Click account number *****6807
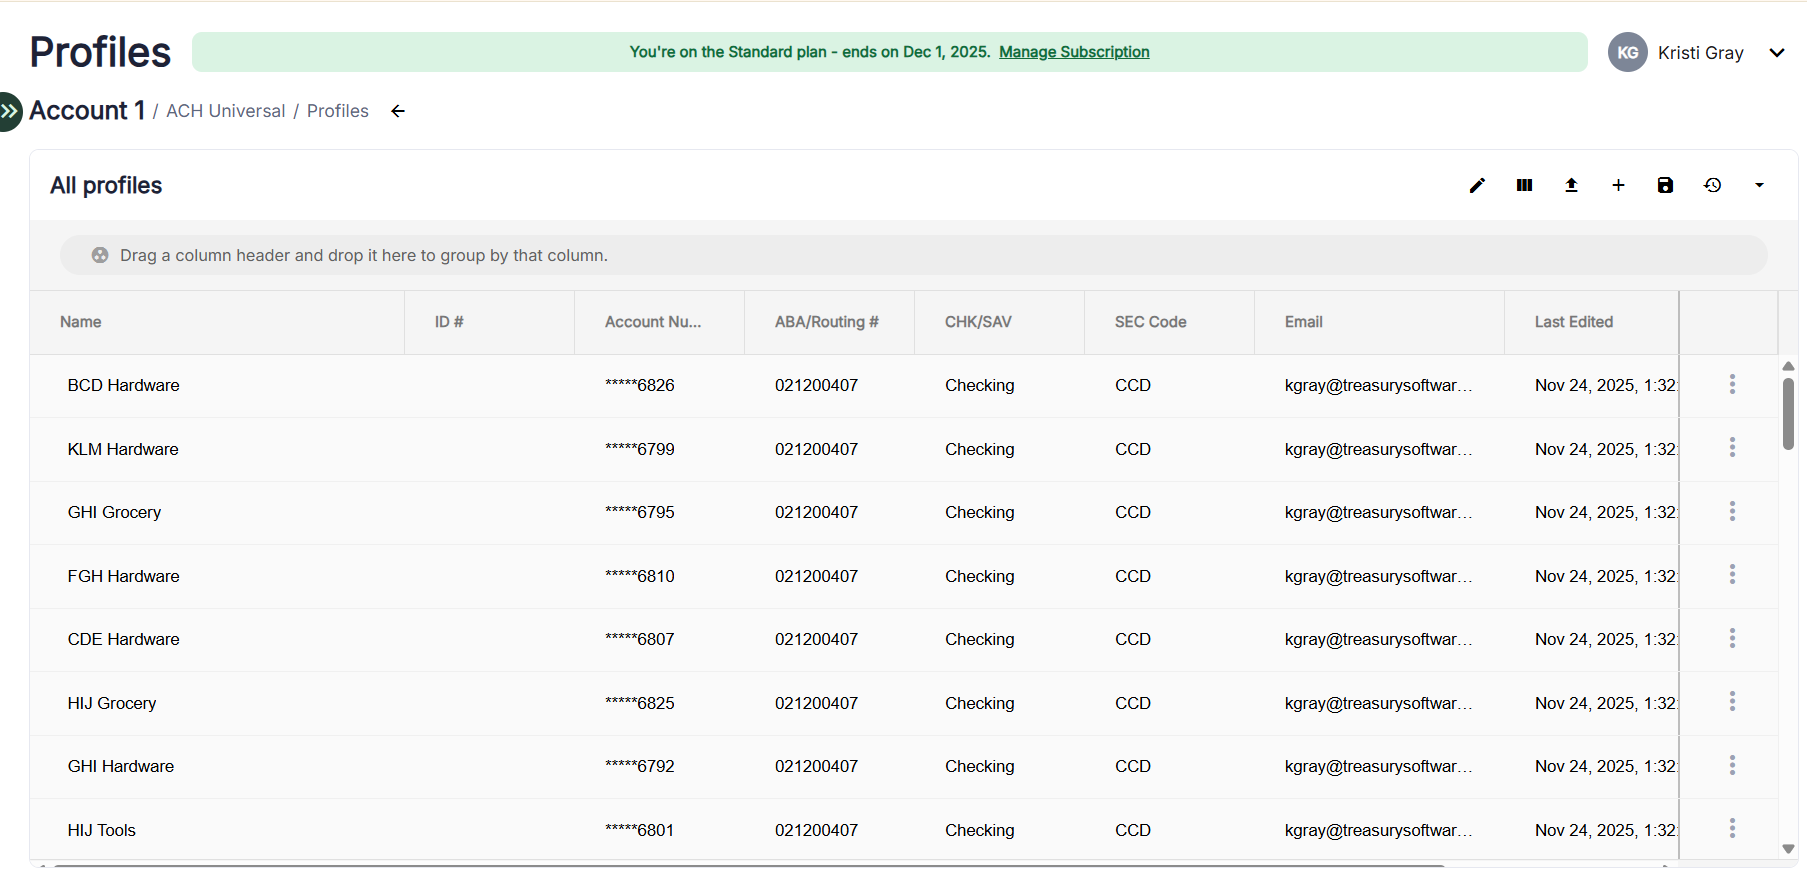 click(x=640, y=639)
